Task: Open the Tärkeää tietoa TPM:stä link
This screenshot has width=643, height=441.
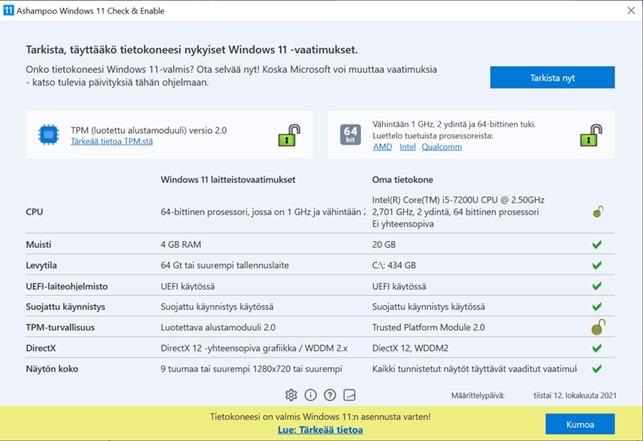Action: (x=112, y=142)
